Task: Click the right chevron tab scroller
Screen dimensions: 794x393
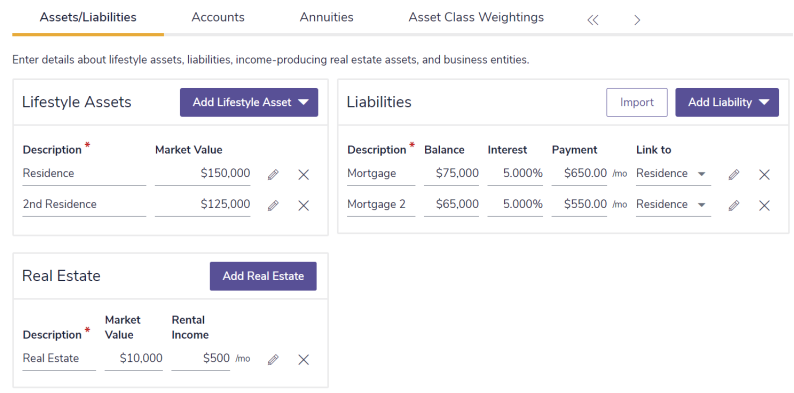Action: (x=637, y=20)
